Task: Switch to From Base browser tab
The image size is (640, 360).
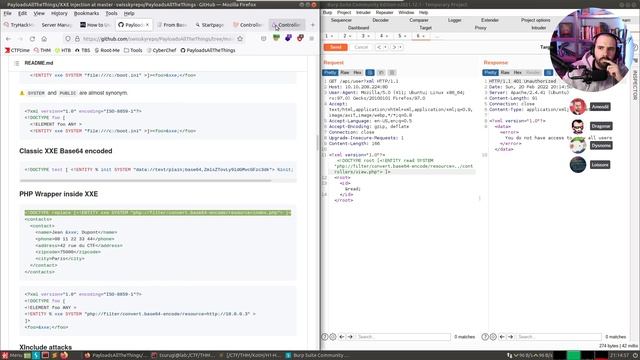Action: tap(172, 25)
